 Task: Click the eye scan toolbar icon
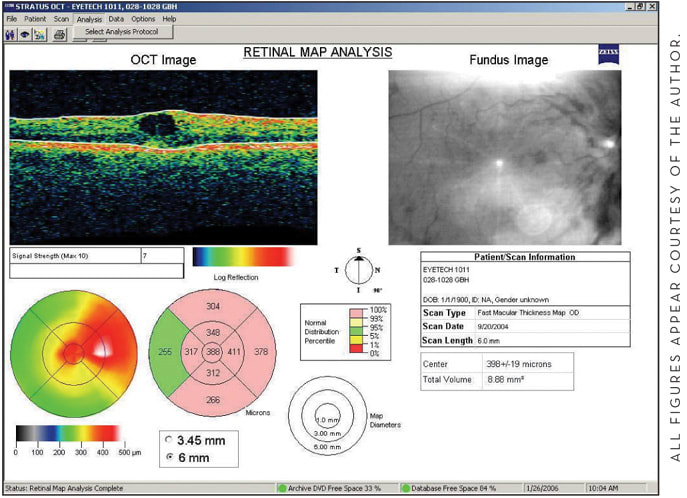(25, 35)
